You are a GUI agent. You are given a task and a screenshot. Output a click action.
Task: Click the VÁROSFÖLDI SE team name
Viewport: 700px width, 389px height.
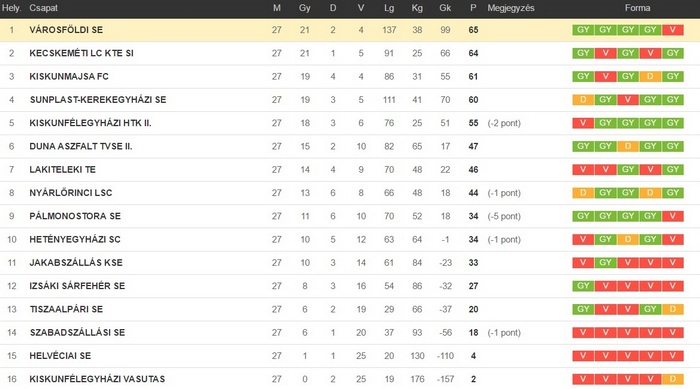pyautogui.click(x=66, y=30)
